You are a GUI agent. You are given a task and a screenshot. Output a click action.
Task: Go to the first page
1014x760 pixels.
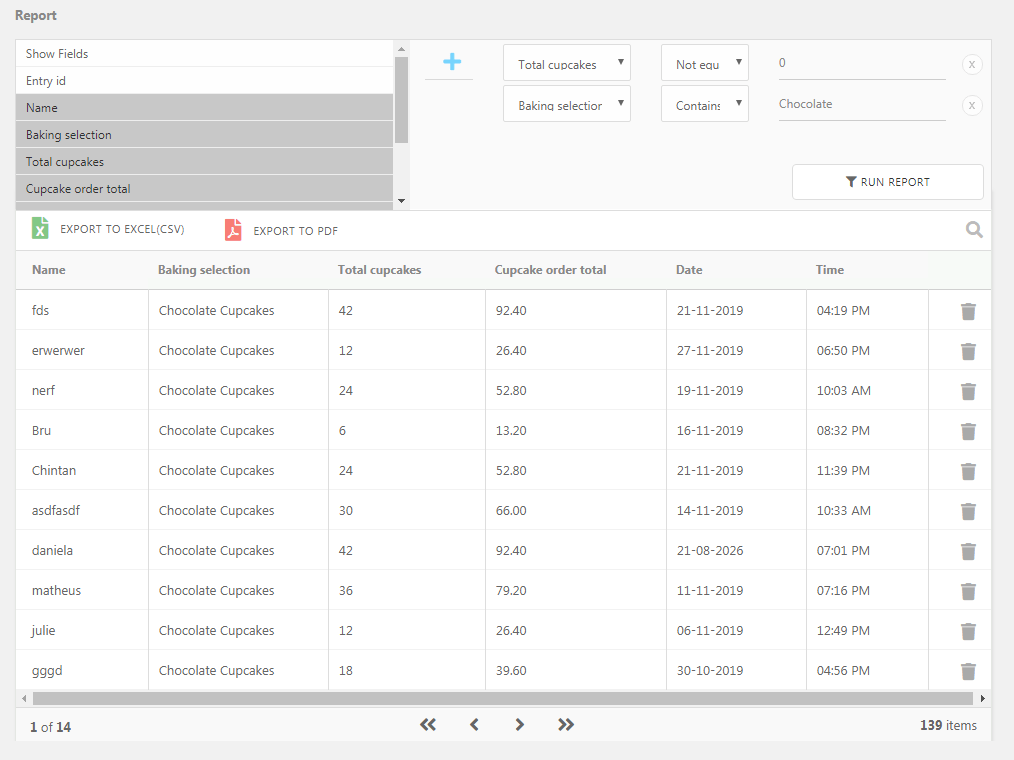pyautogui.click(x=427, y=724)
